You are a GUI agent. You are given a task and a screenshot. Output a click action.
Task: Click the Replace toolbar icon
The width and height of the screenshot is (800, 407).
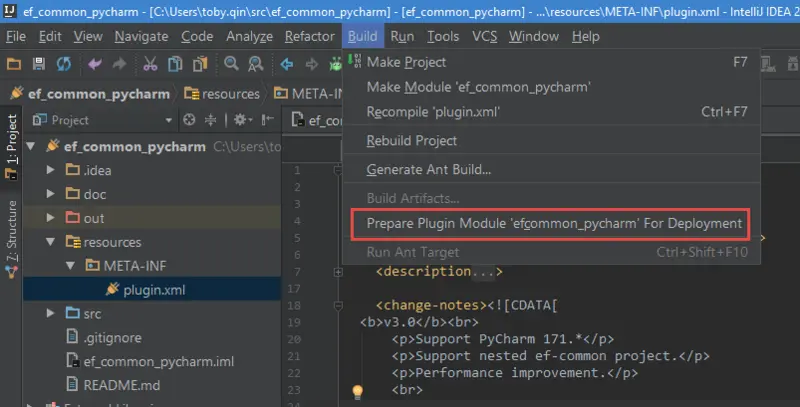[256, 64]
